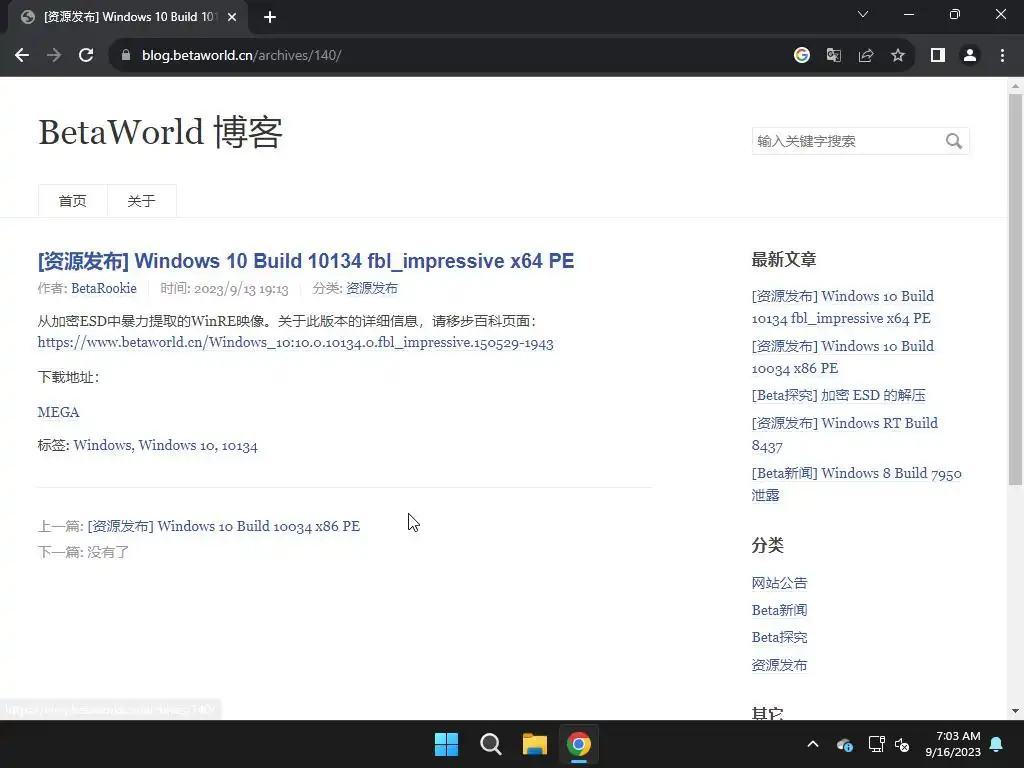Open the tab search dropdown chevron
This screenshot has width=1024, height=768.
click(x=863, y=14)
